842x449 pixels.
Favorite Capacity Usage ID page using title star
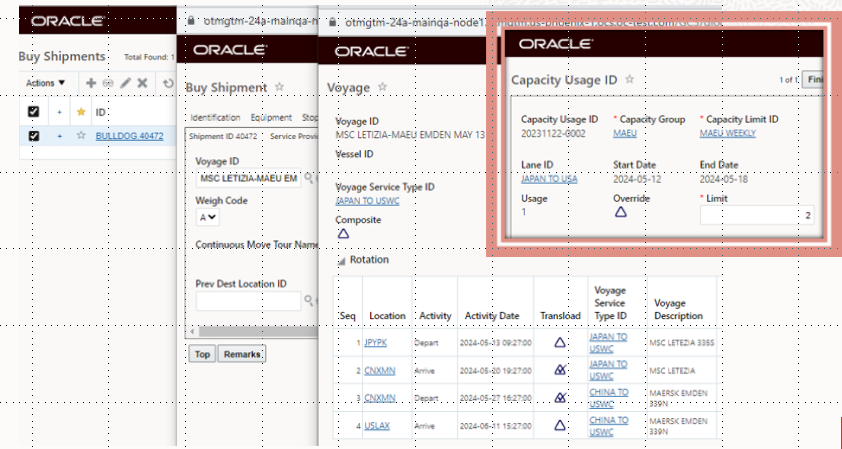(630, 79)
